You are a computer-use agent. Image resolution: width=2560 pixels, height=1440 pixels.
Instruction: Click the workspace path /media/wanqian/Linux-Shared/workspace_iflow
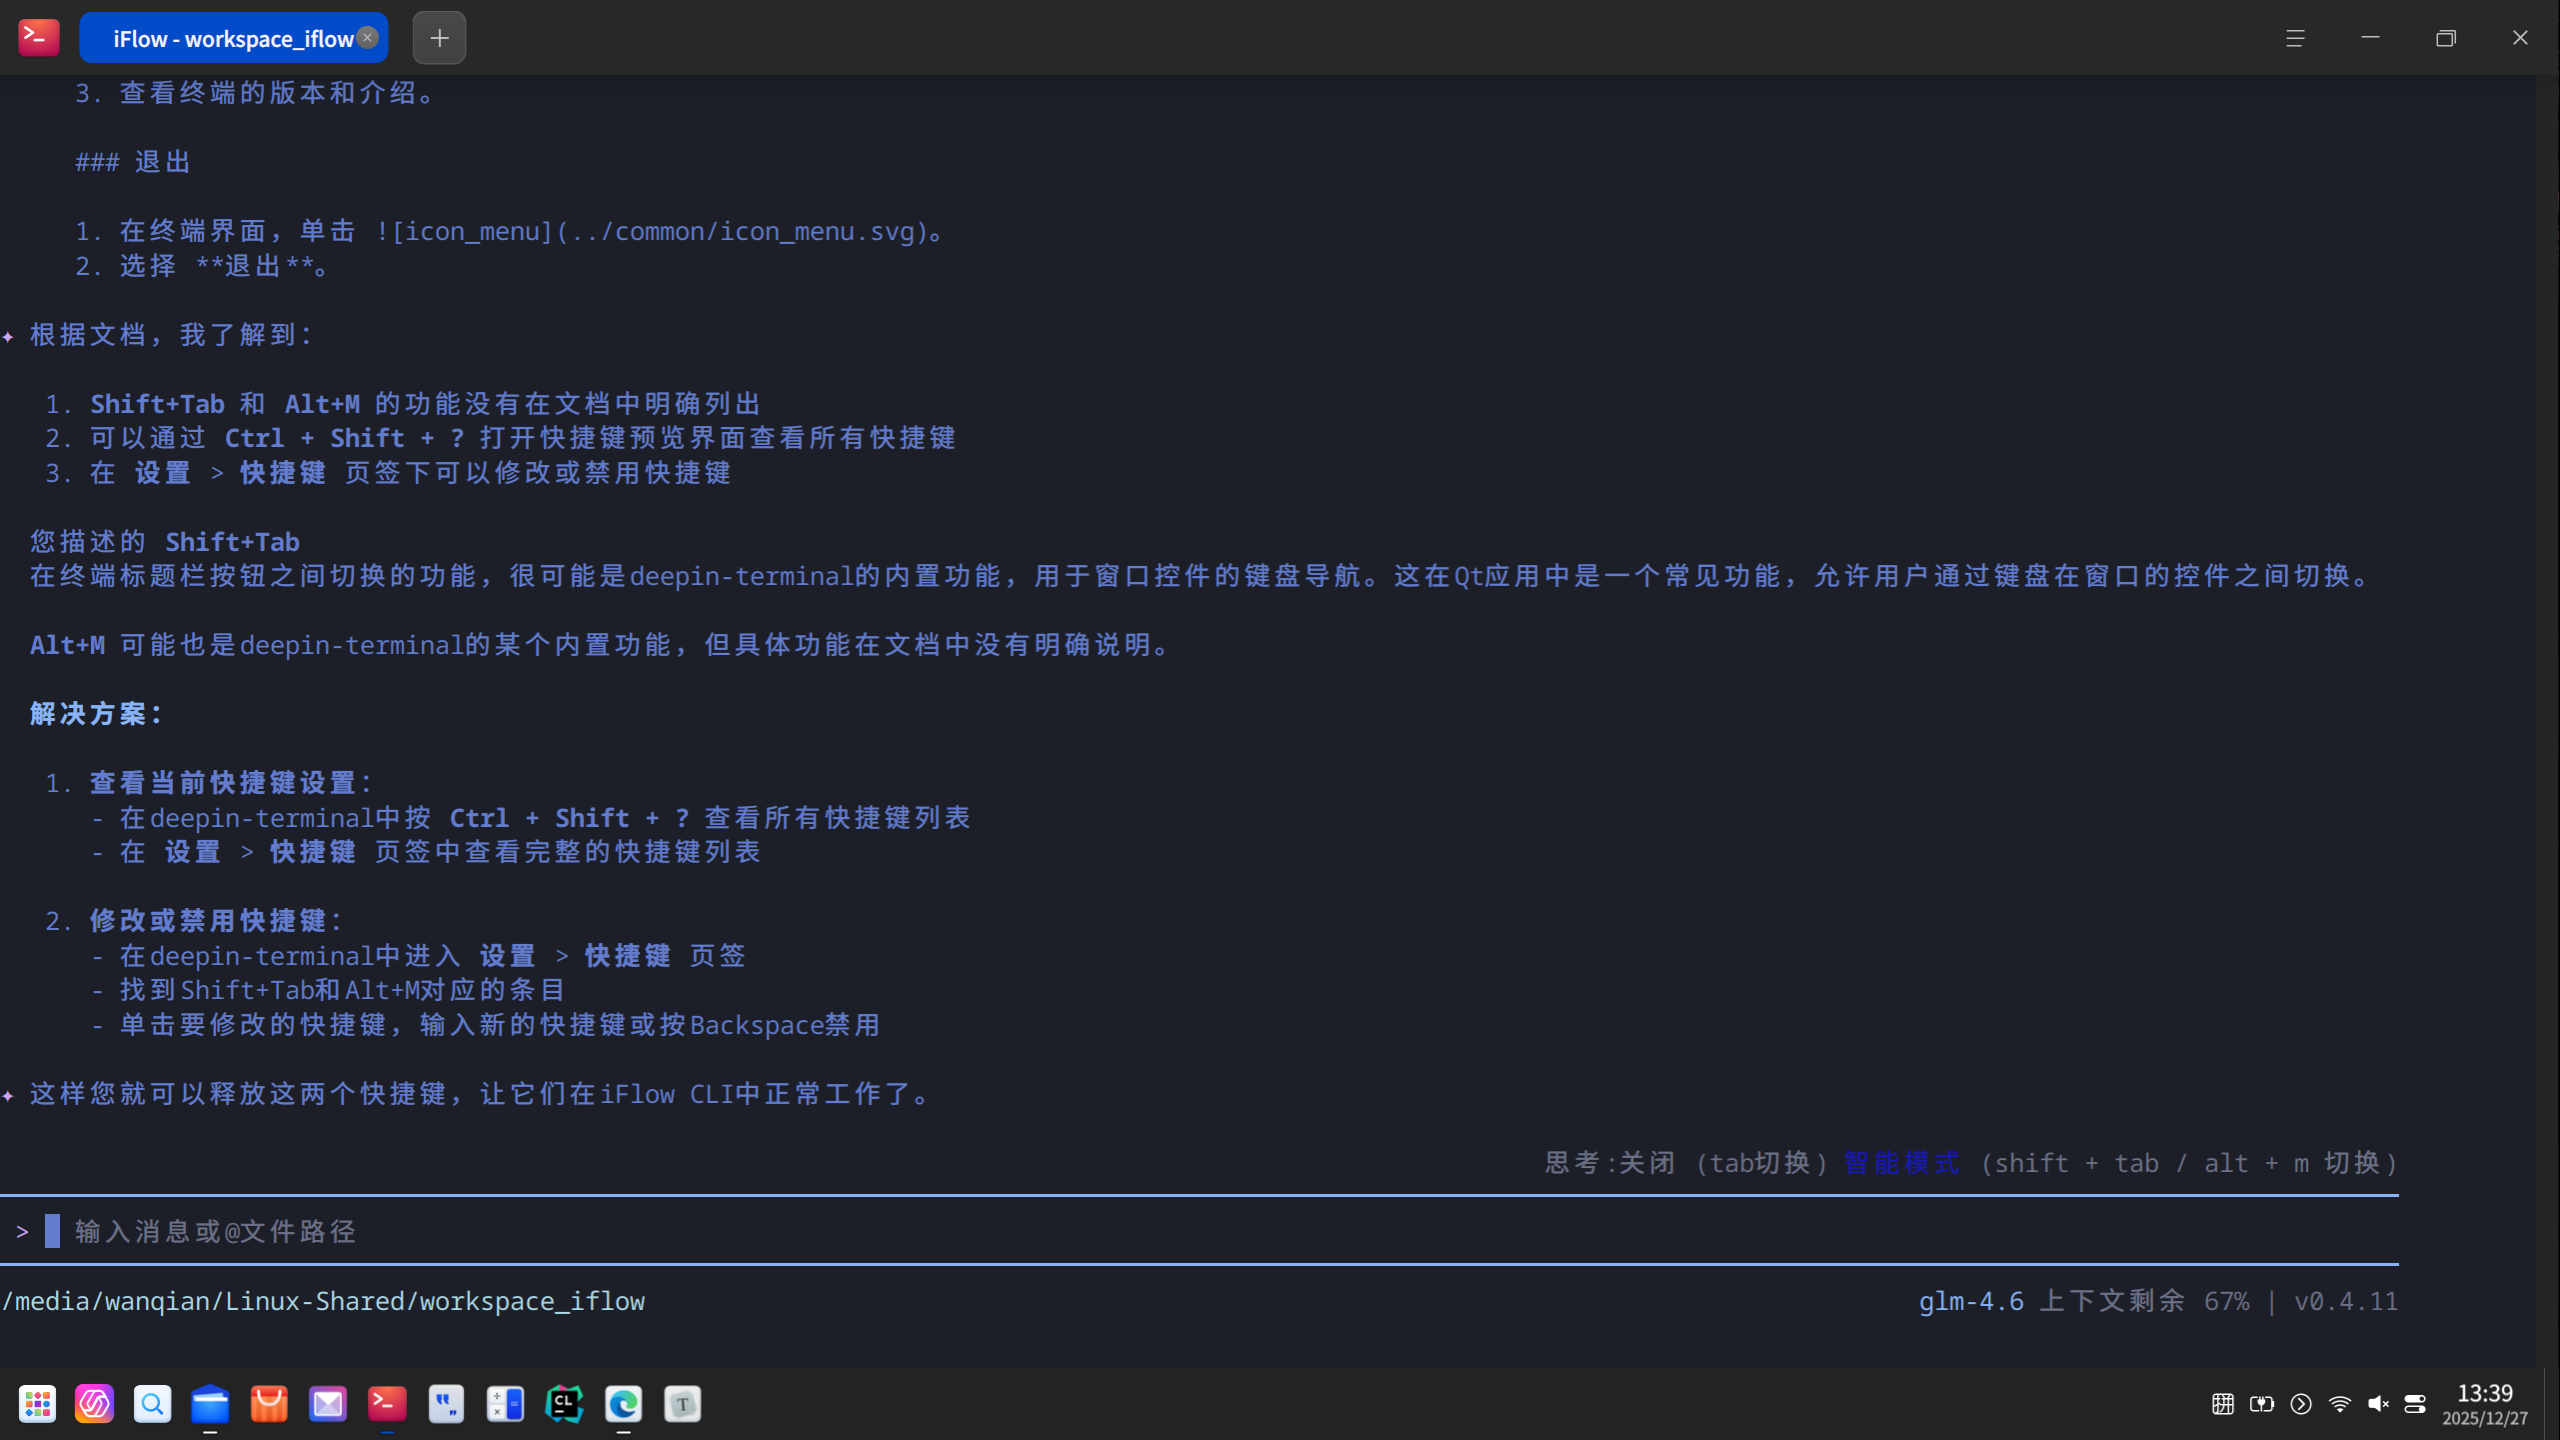(x=324, y=1301)
